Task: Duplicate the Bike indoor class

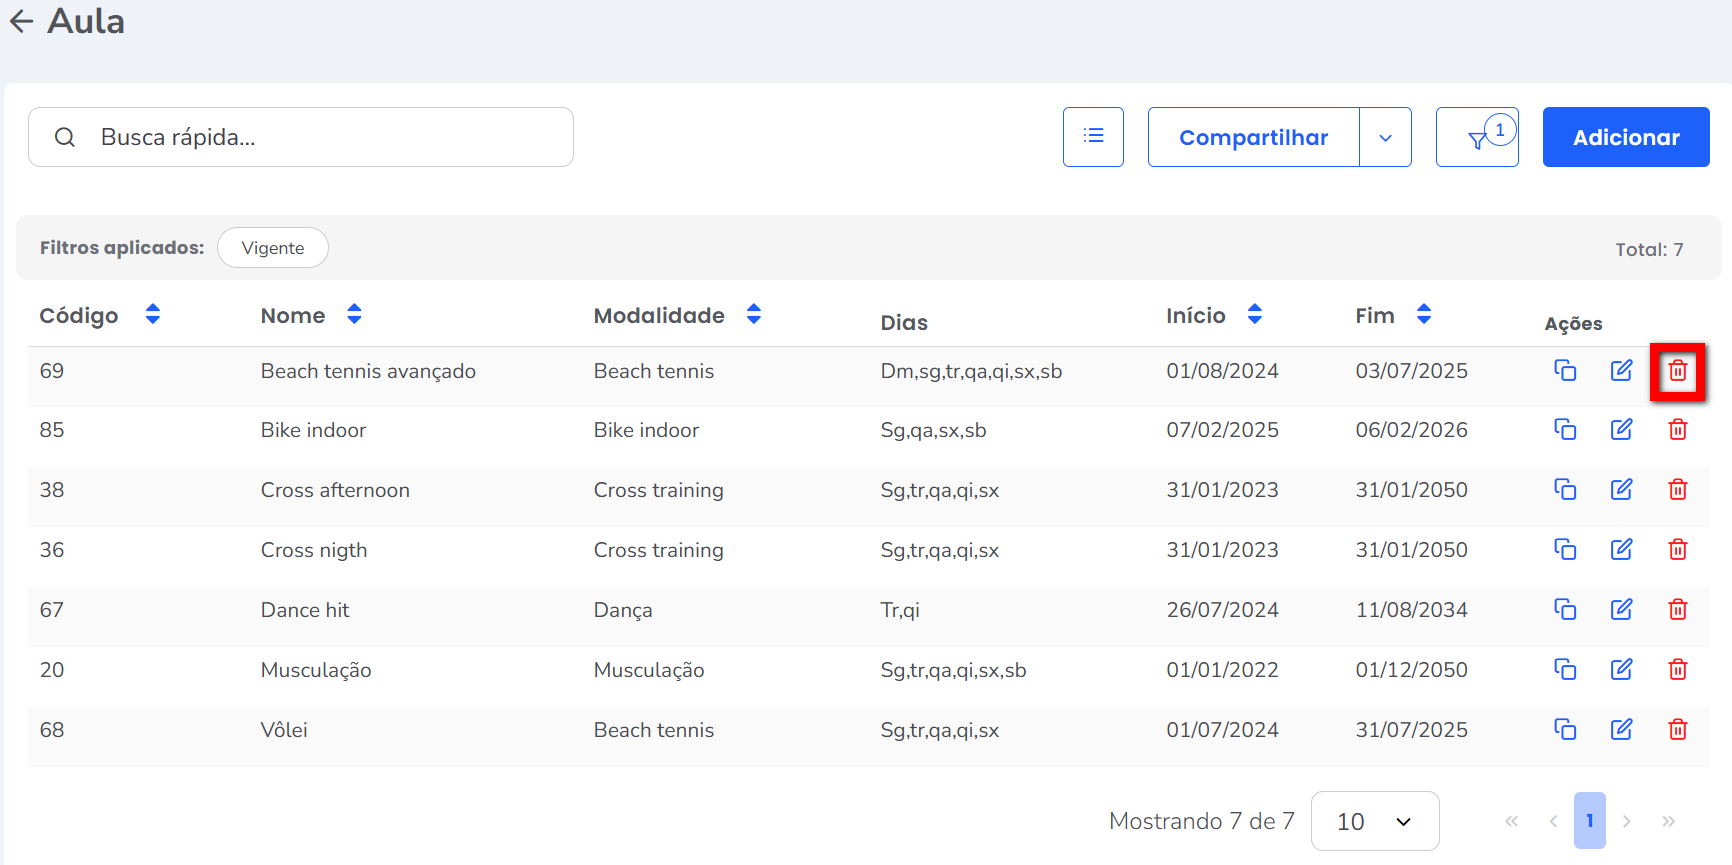Action: pos(1565,429)
